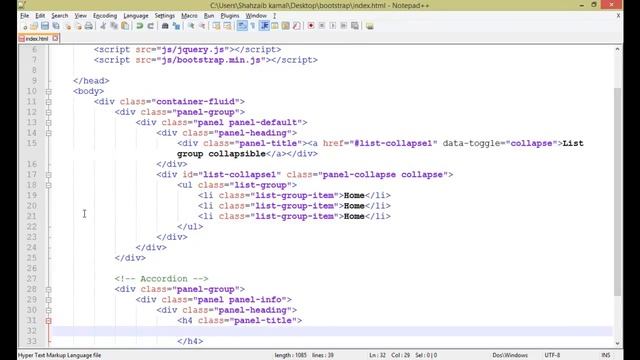The width and height of the screenshot is (640, 360).
Task: Open the Macro menu
Action: pos(189,16)
